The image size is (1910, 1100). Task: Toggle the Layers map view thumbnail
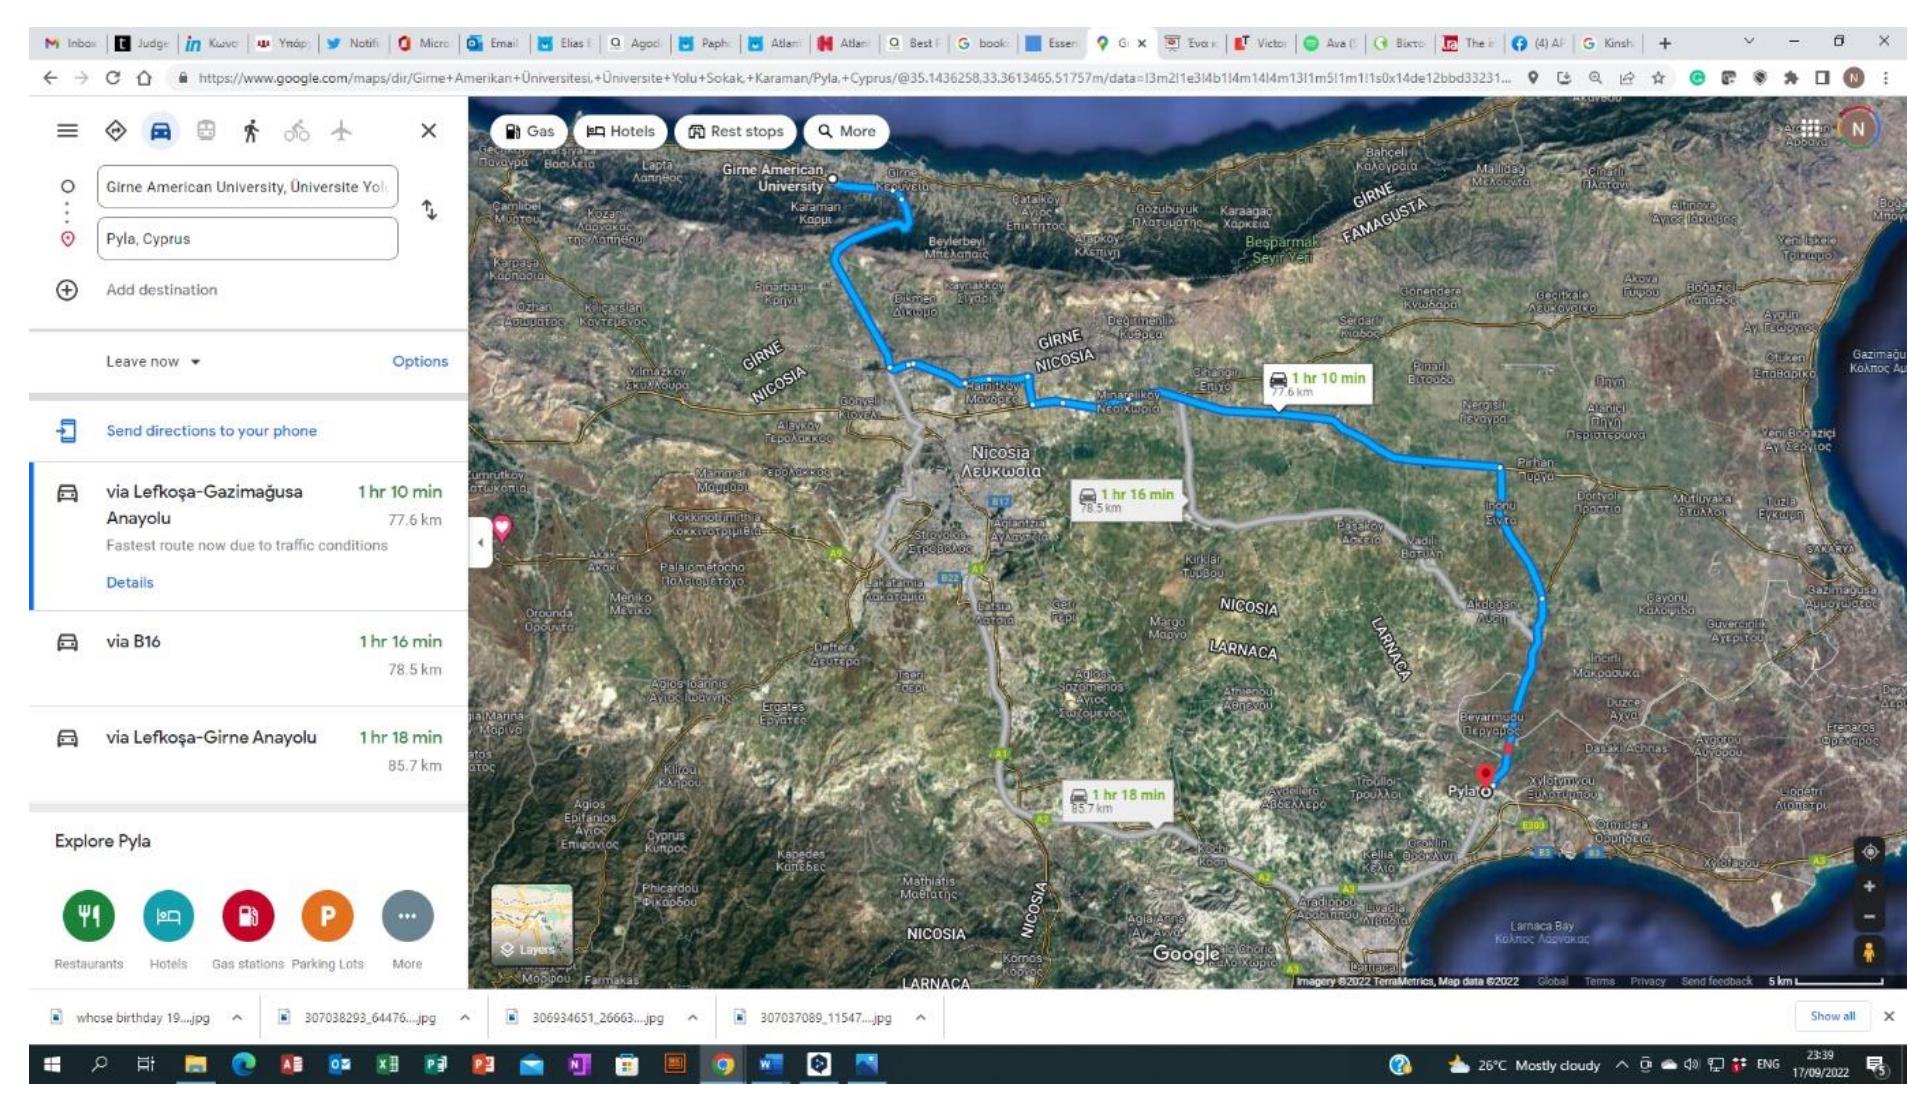tap(532, 924)
